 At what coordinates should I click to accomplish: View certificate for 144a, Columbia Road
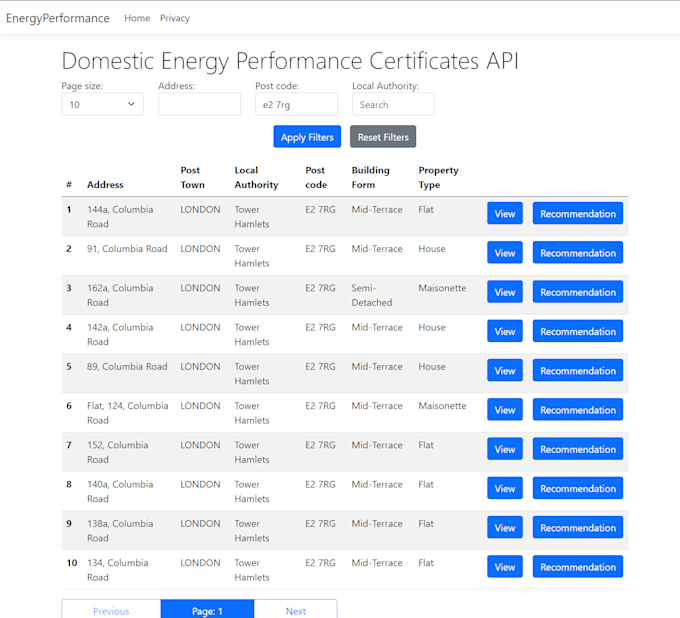(505, 213)
